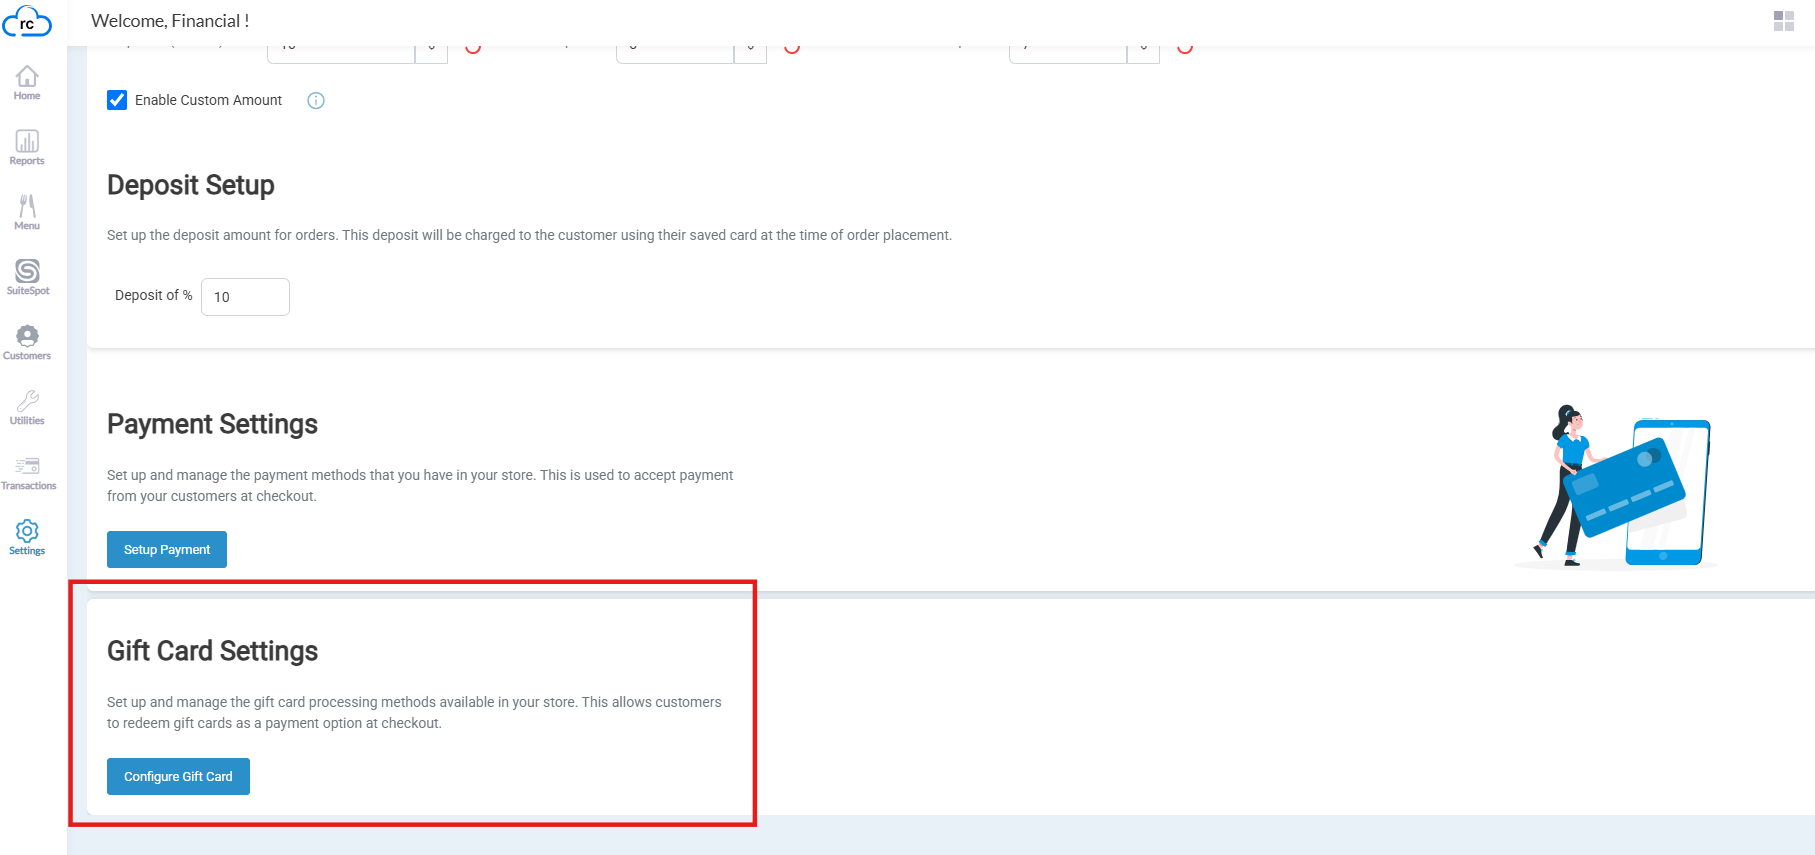Click the Enable Custom Amount label
The width and height of the screenshot is (1815, 855).
[208, 100]
